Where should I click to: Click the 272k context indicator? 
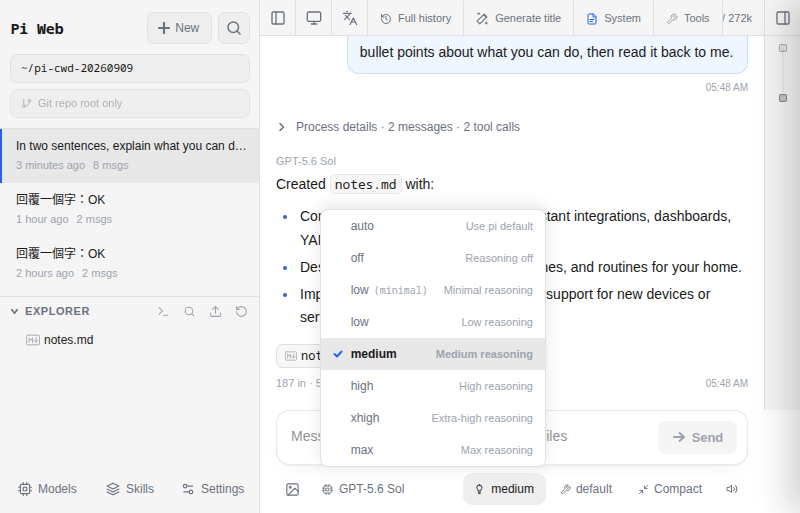[x=738, y=18]
